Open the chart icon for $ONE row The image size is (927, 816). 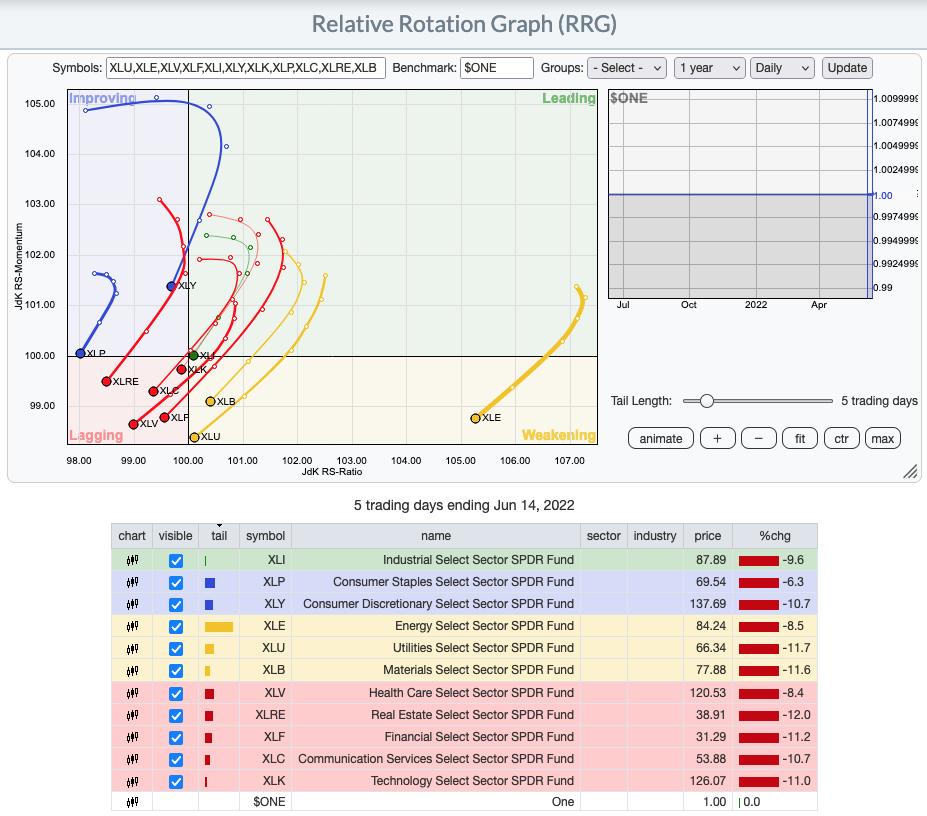[132, 802]
